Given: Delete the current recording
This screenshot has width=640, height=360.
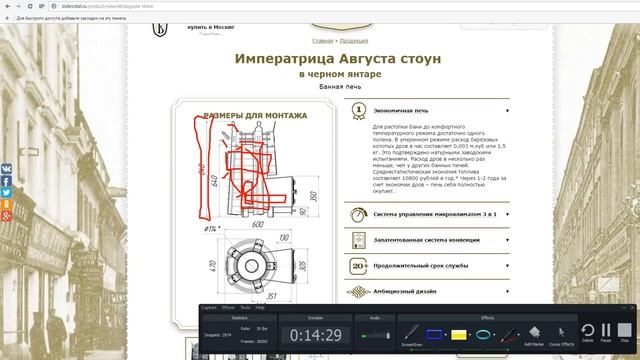Looking at the screenshot, I should click(x=587, y=332).
